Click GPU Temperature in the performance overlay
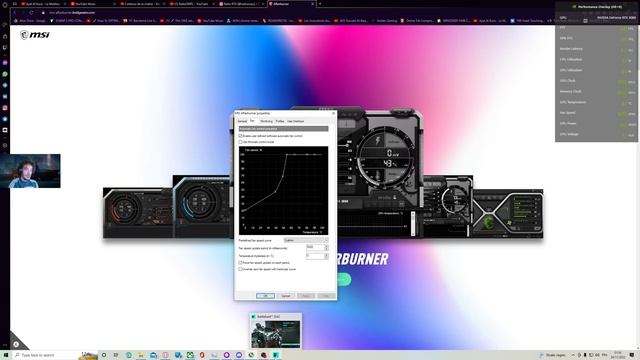The height and width of the screenshot is (360, 640). [x=573, y=102]
